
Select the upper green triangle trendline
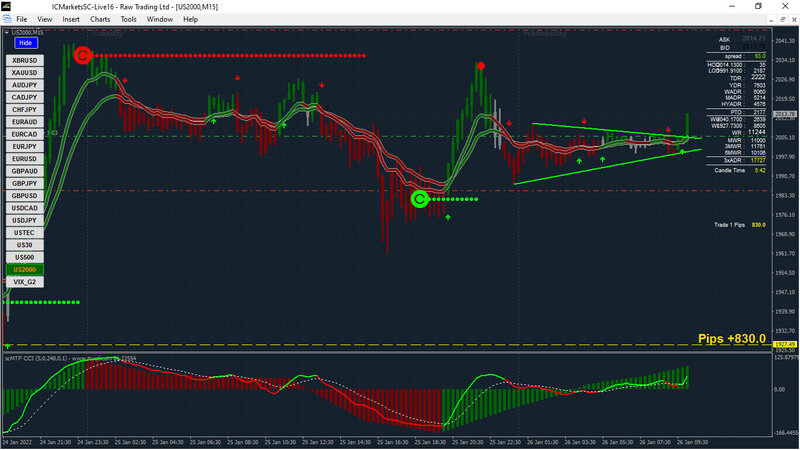click(616, 131)
